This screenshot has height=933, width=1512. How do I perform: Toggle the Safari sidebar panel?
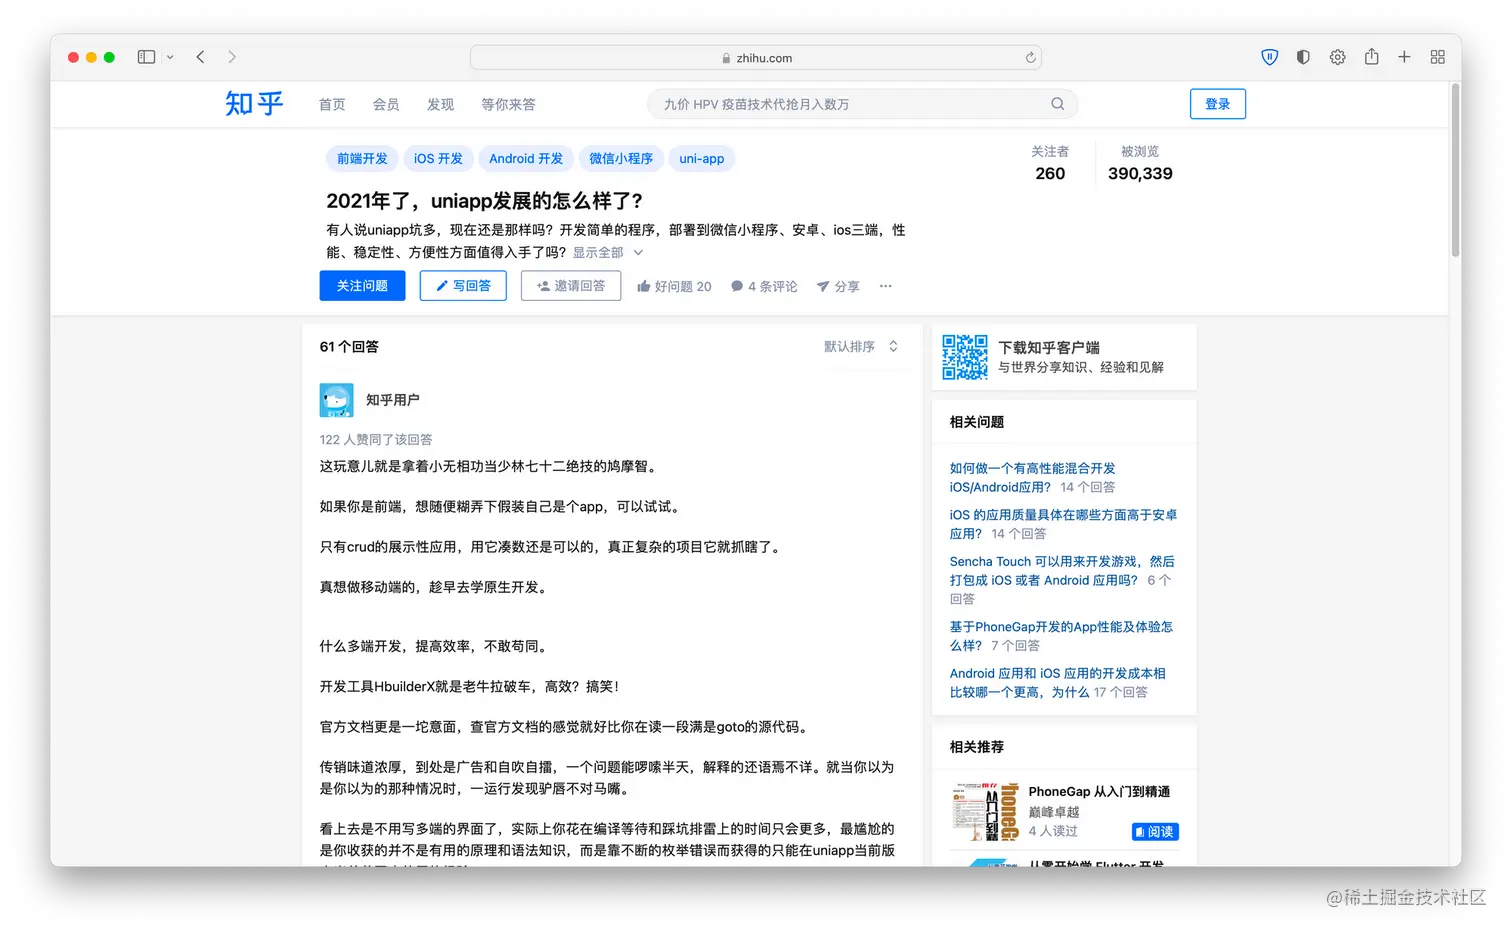pyautogui.click(x=145, y=57)
